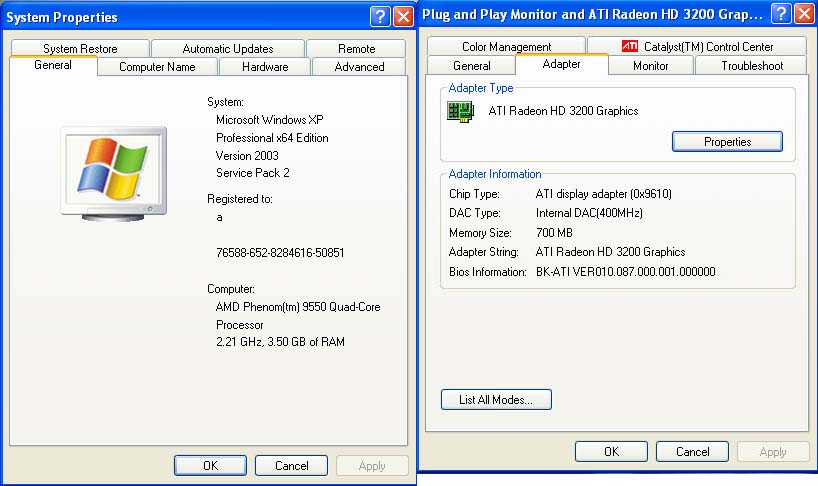
Task: Click the Adapter String value text
Action: point(610,252)
